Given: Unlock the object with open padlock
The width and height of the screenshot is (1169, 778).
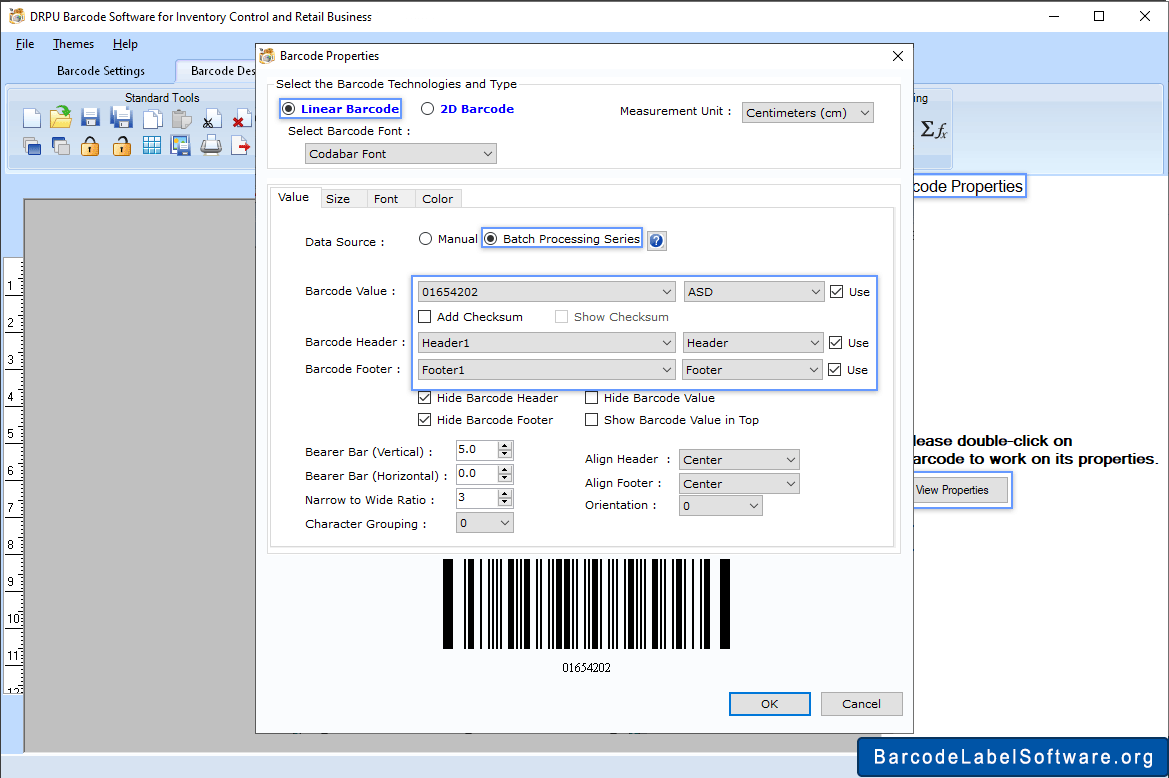Looking at the screenshot, I should coord(122,145).
